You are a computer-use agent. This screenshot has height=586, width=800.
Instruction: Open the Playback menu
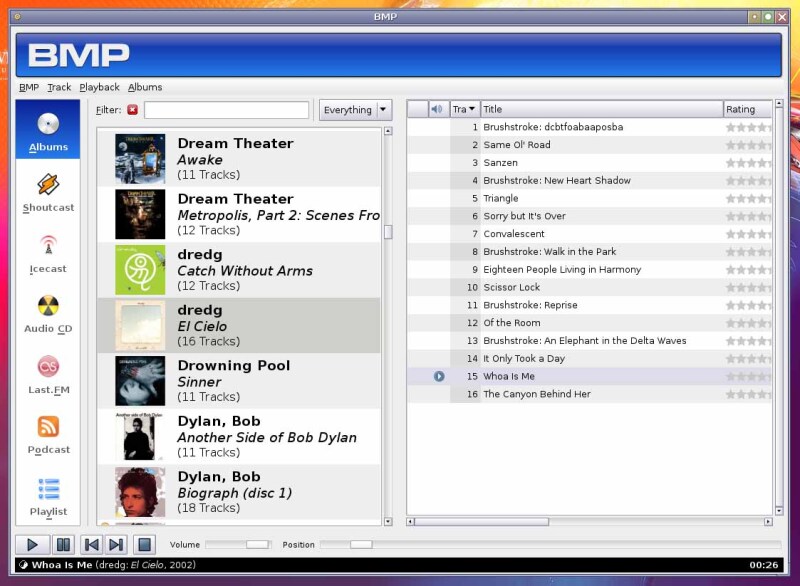click(99, 87)
